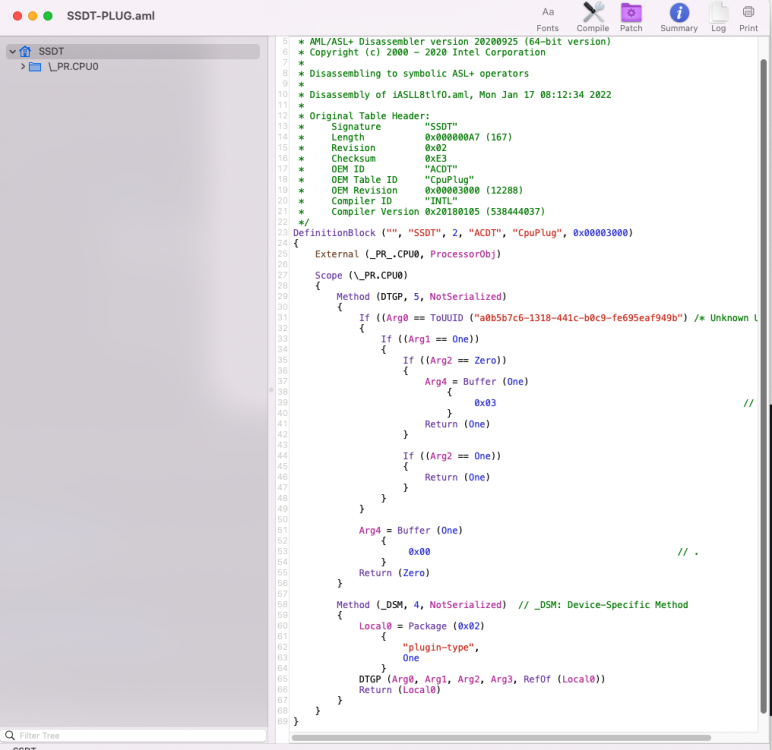Click the External (_PR_.CPU0 line
Viewport: 772px width, 750px height.
tap(408, 254)
